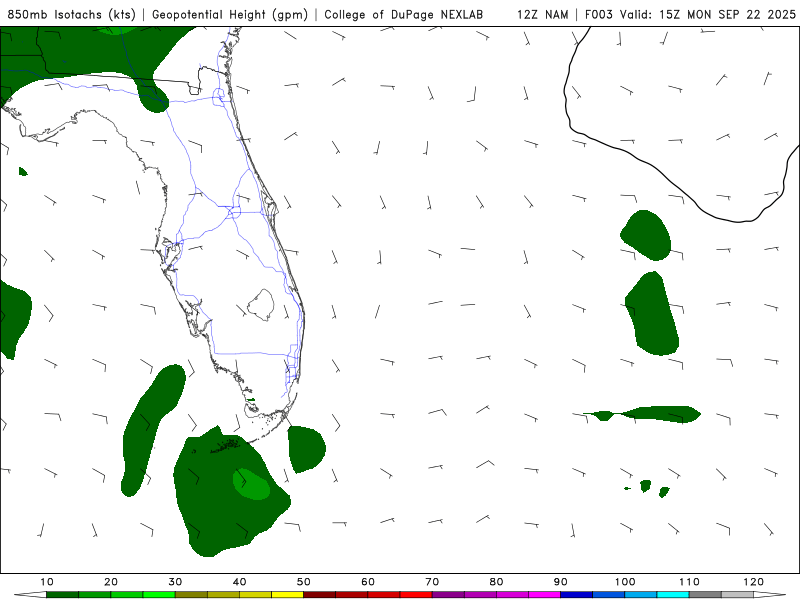Viewport: 800px width, 600px height.
Task: Click the legend value 30
Action: click(175, 582)
